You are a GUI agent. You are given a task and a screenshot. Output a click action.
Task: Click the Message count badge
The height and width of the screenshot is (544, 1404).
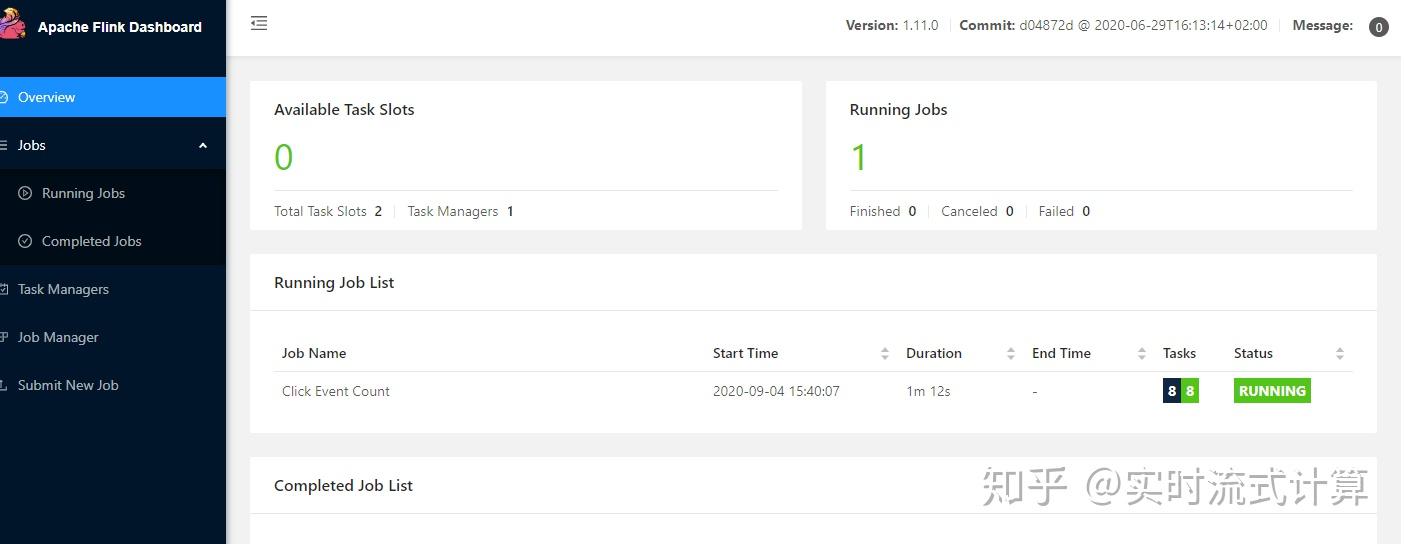click(1378, 27)
